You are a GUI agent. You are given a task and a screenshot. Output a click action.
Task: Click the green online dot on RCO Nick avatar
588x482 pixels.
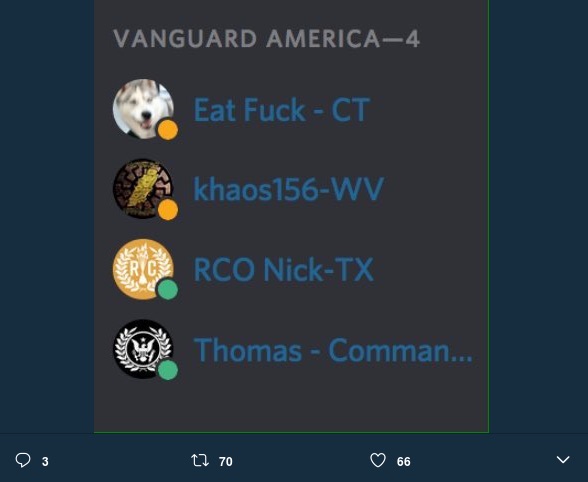(x=168, y=290)
